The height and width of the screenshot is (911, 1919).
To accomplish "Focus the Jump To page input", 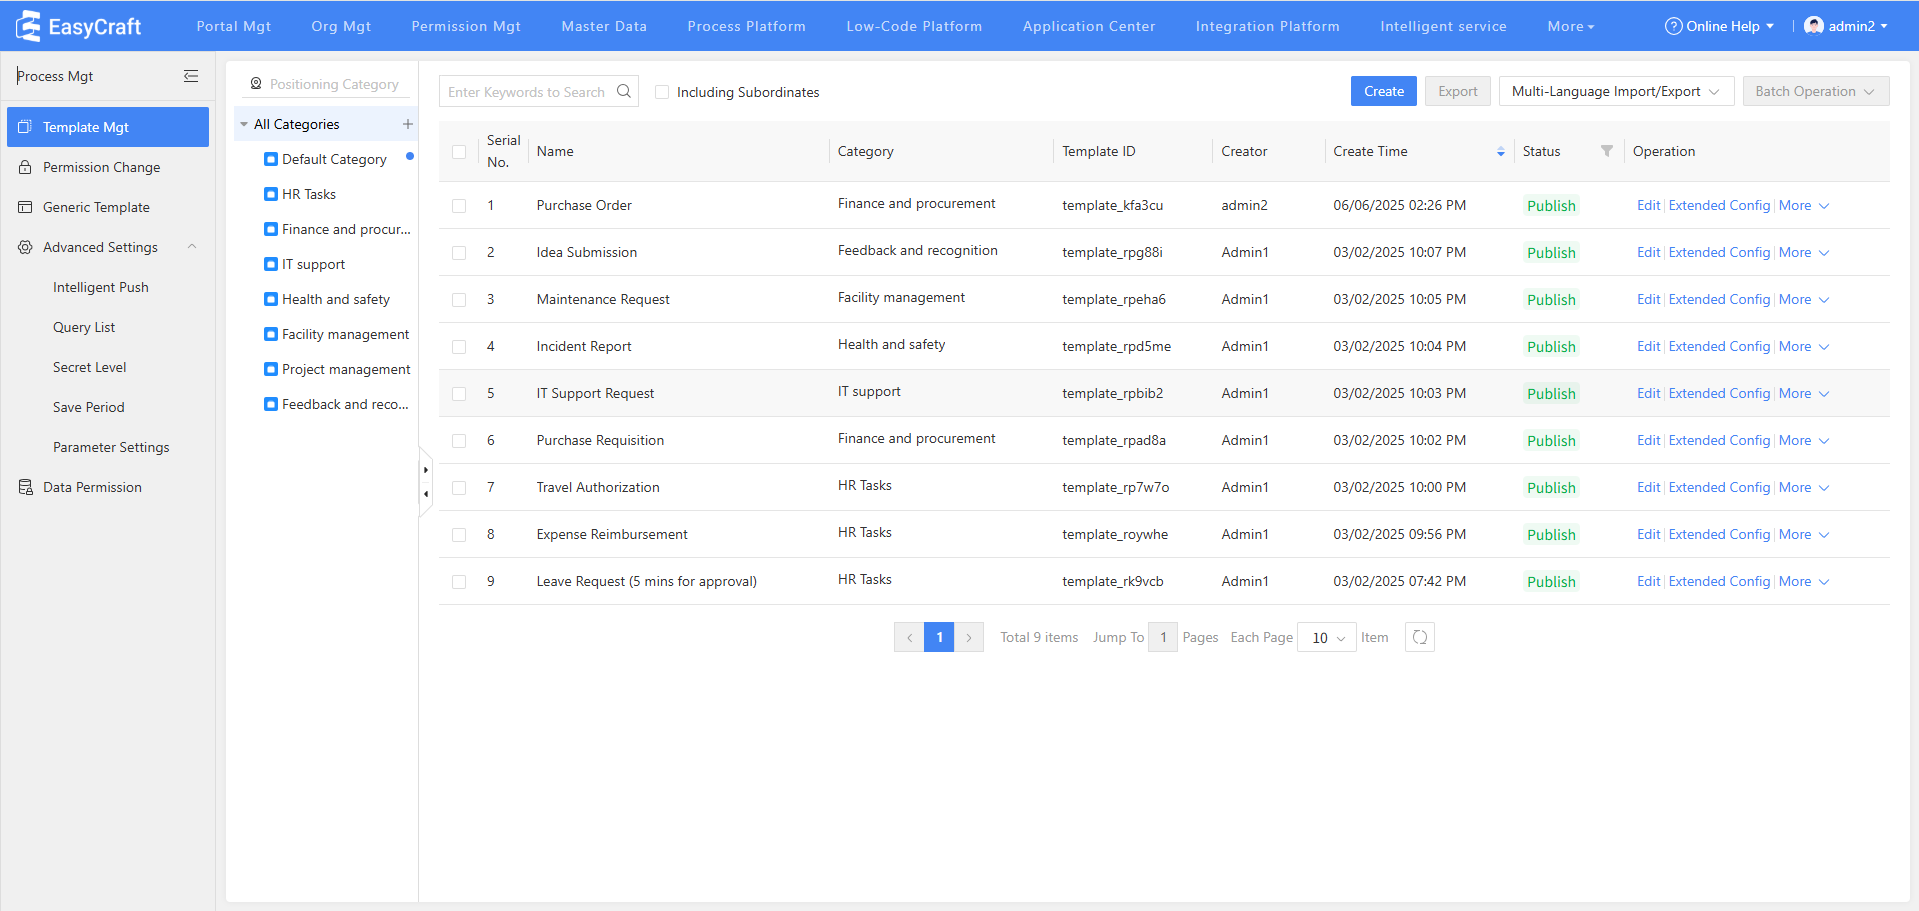I will pos(1162,637).
